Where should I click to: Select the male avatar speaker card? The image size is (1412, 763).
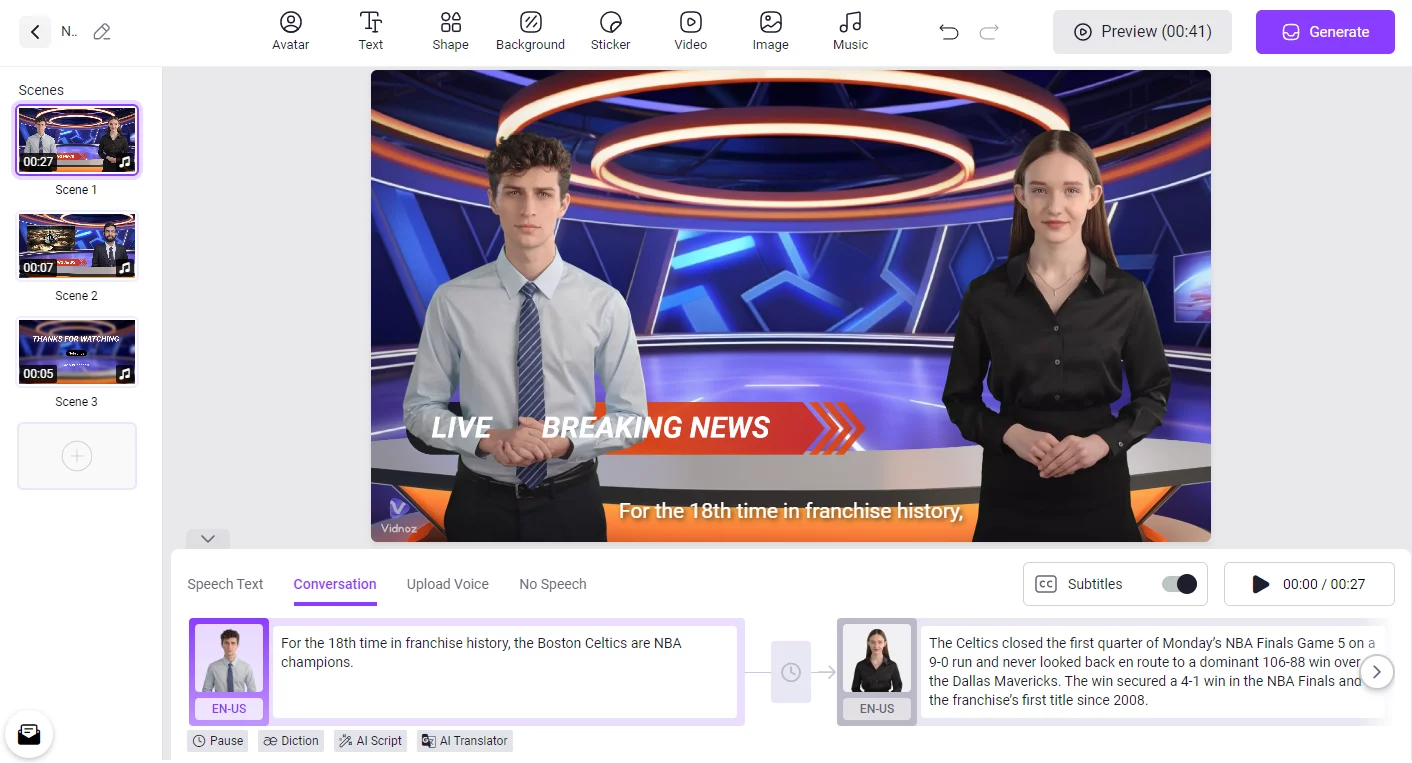coord(229,659)
